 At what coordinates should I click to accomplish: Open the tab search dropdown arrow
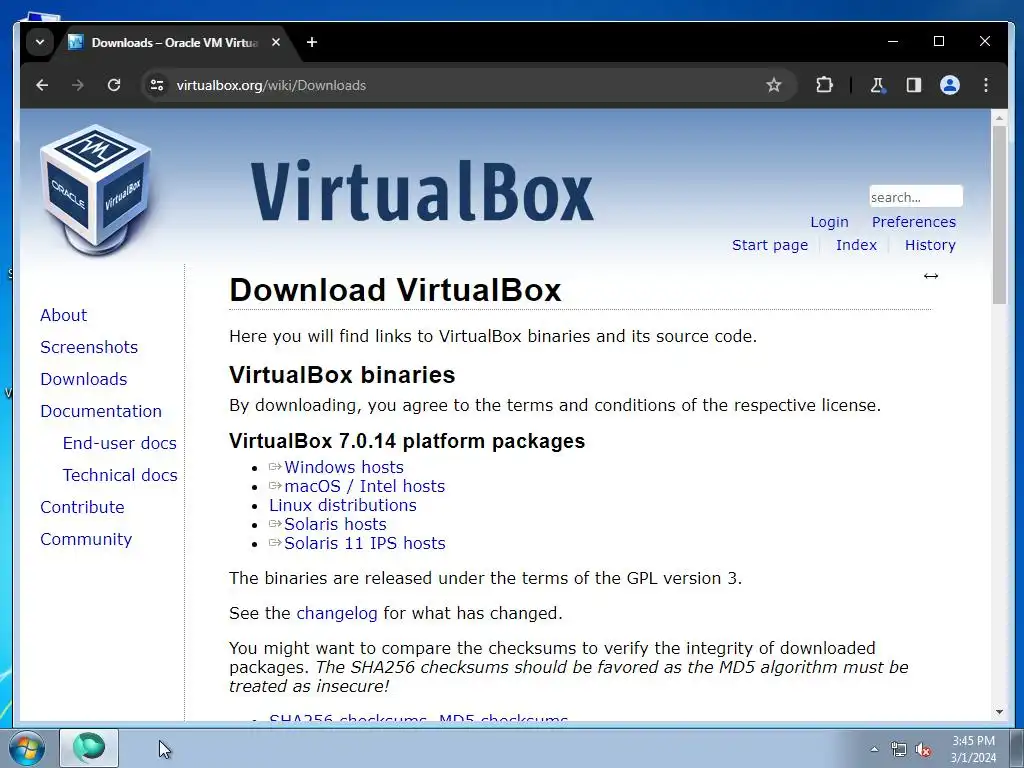[40, 42]
